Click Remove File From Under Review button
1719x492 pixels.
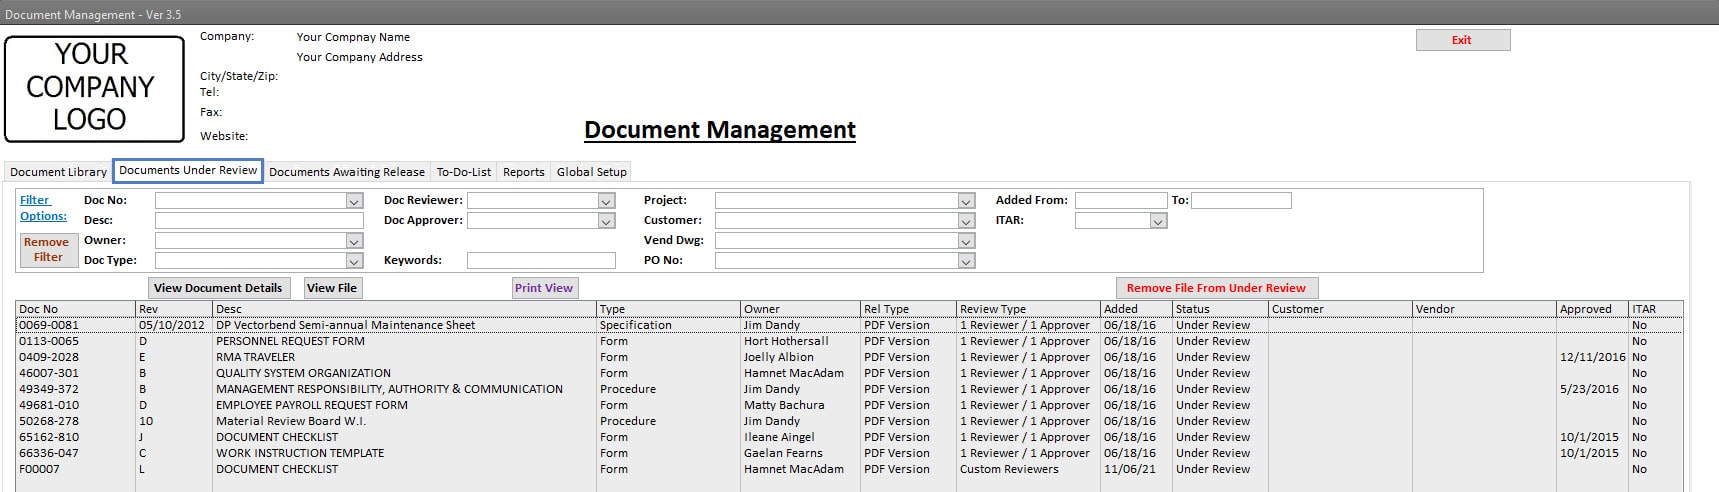pos(1216,288)
